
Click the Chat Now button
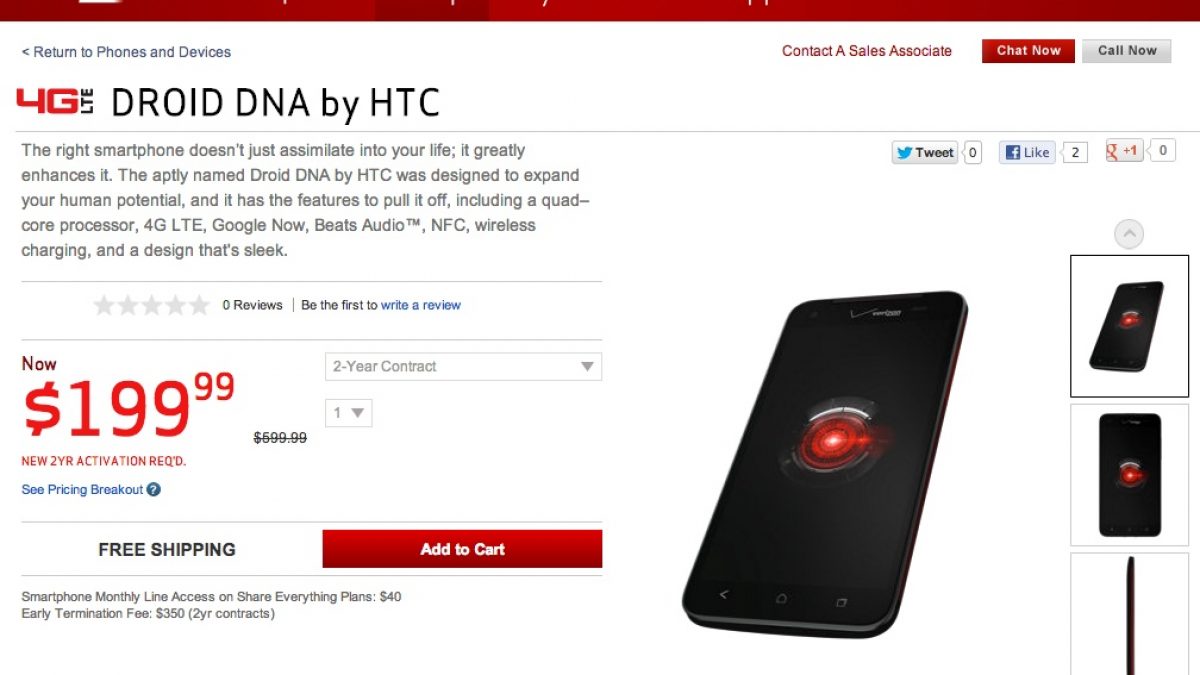[1028, 51]
